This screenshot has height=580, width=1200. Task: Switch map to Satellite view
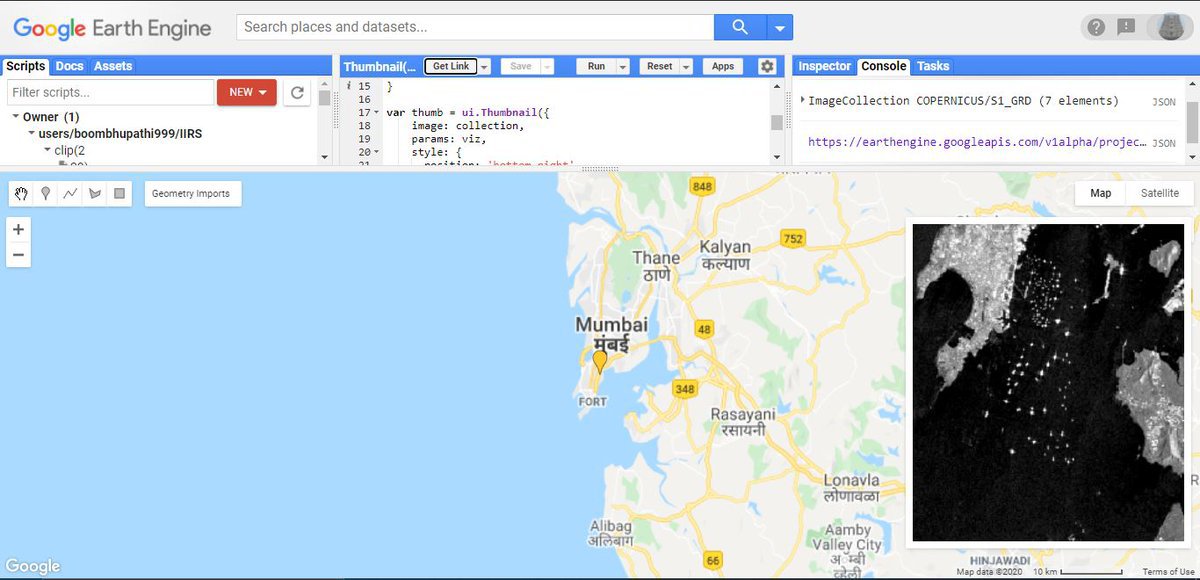pyautogui.click(x=1160, y=193)
